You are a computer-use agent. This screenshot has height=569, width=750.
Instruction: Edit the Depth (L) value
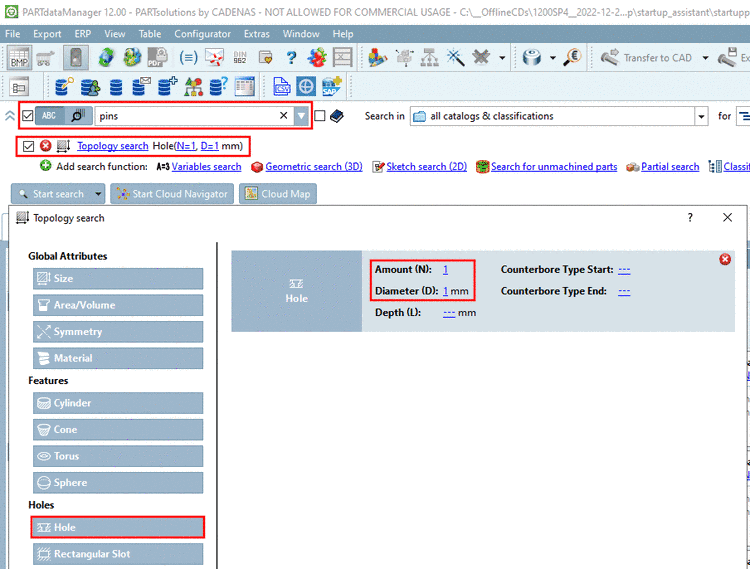point(449,313)
